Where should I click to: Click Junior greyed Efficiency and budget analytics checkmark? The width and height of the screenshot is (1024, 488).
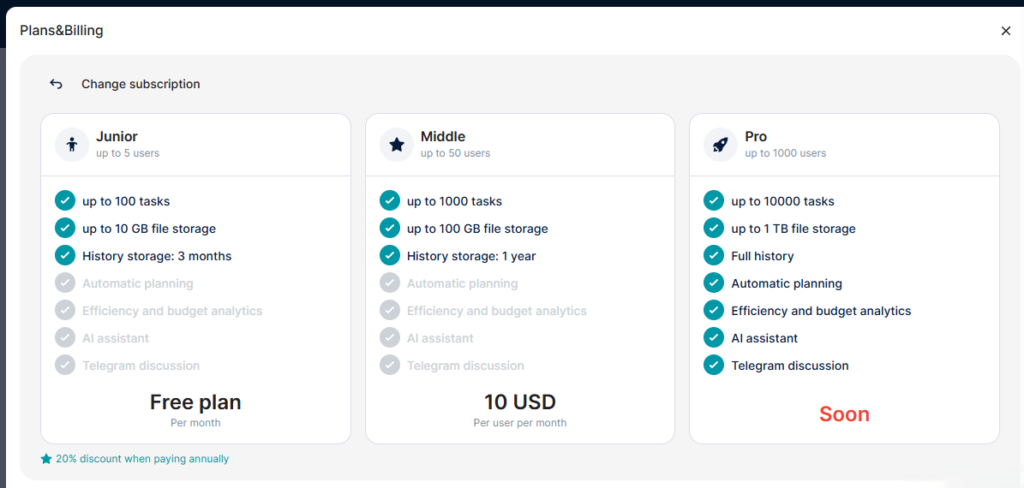pos(65,310)
